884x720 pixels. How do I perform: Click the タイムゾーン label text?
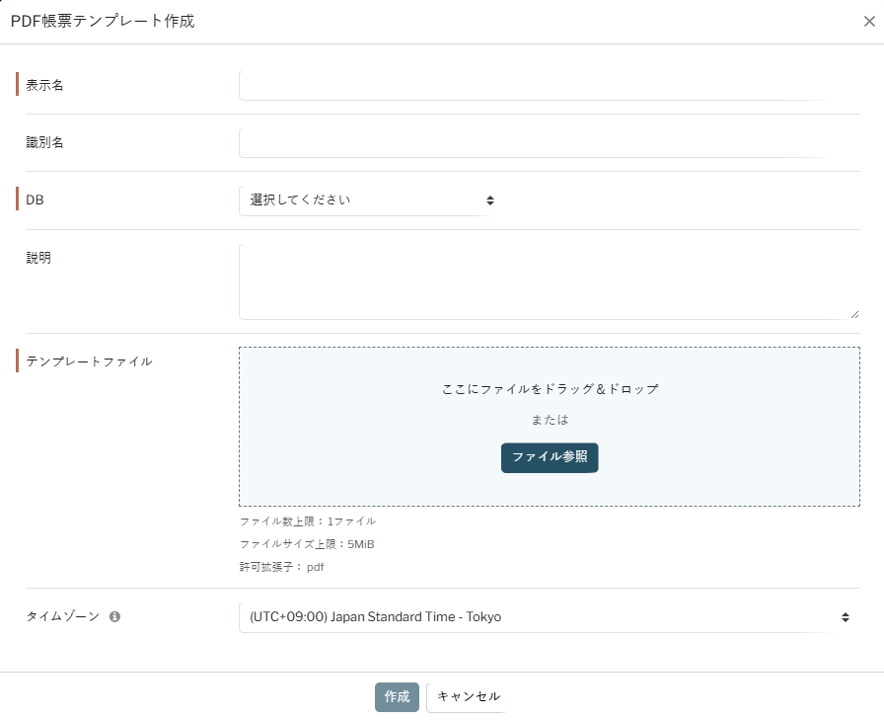(63, 617)
